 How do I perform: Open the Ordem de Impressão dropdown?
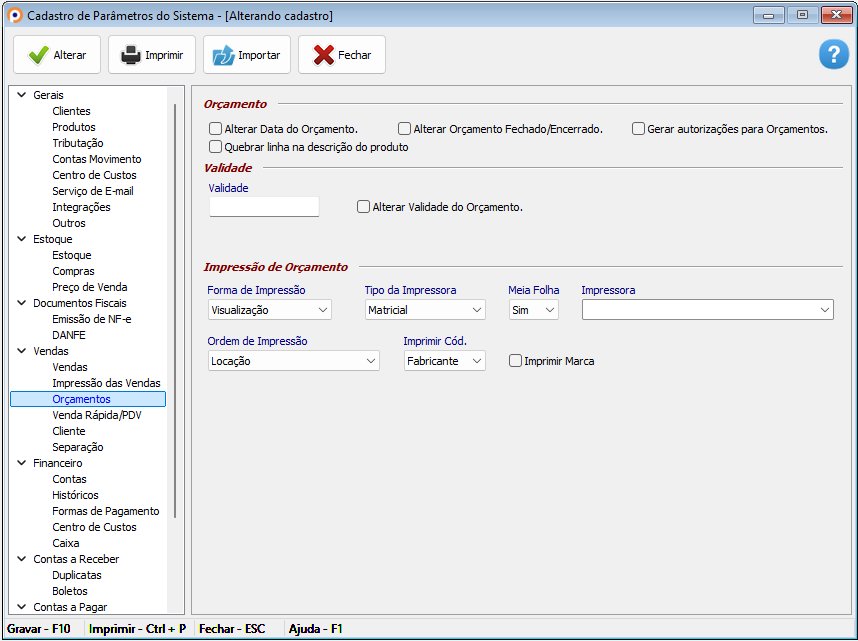293,361
